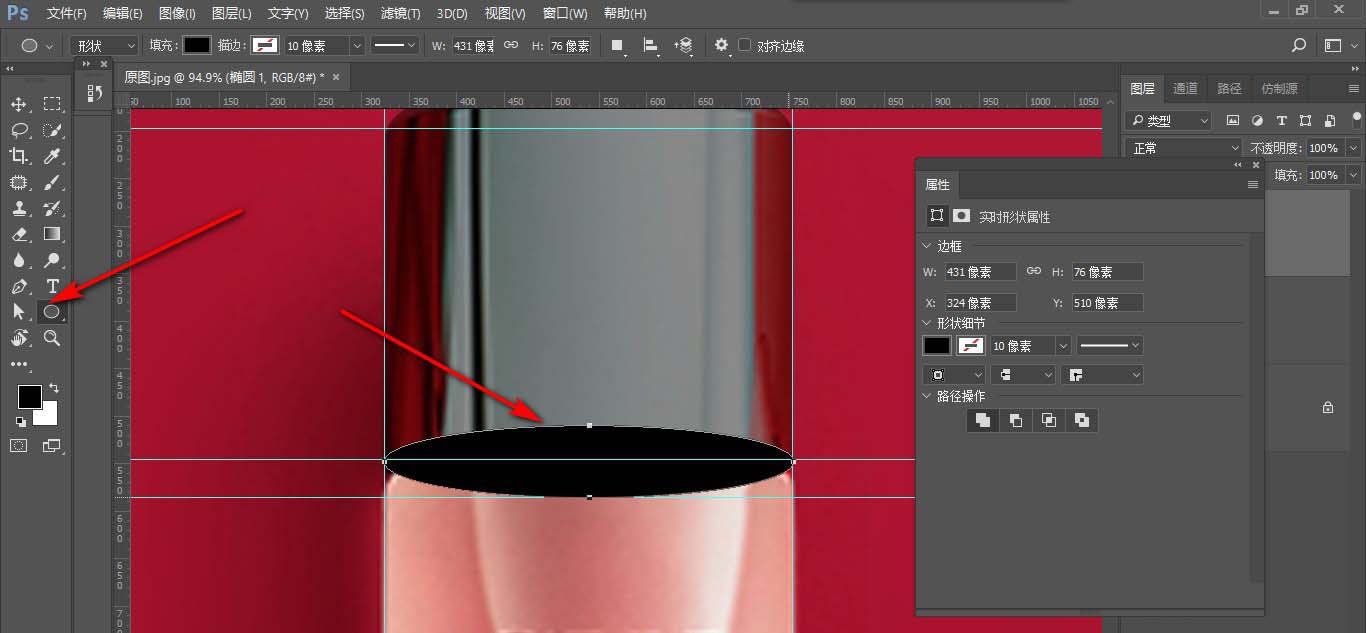Click the path operations button in options bar

618,46
